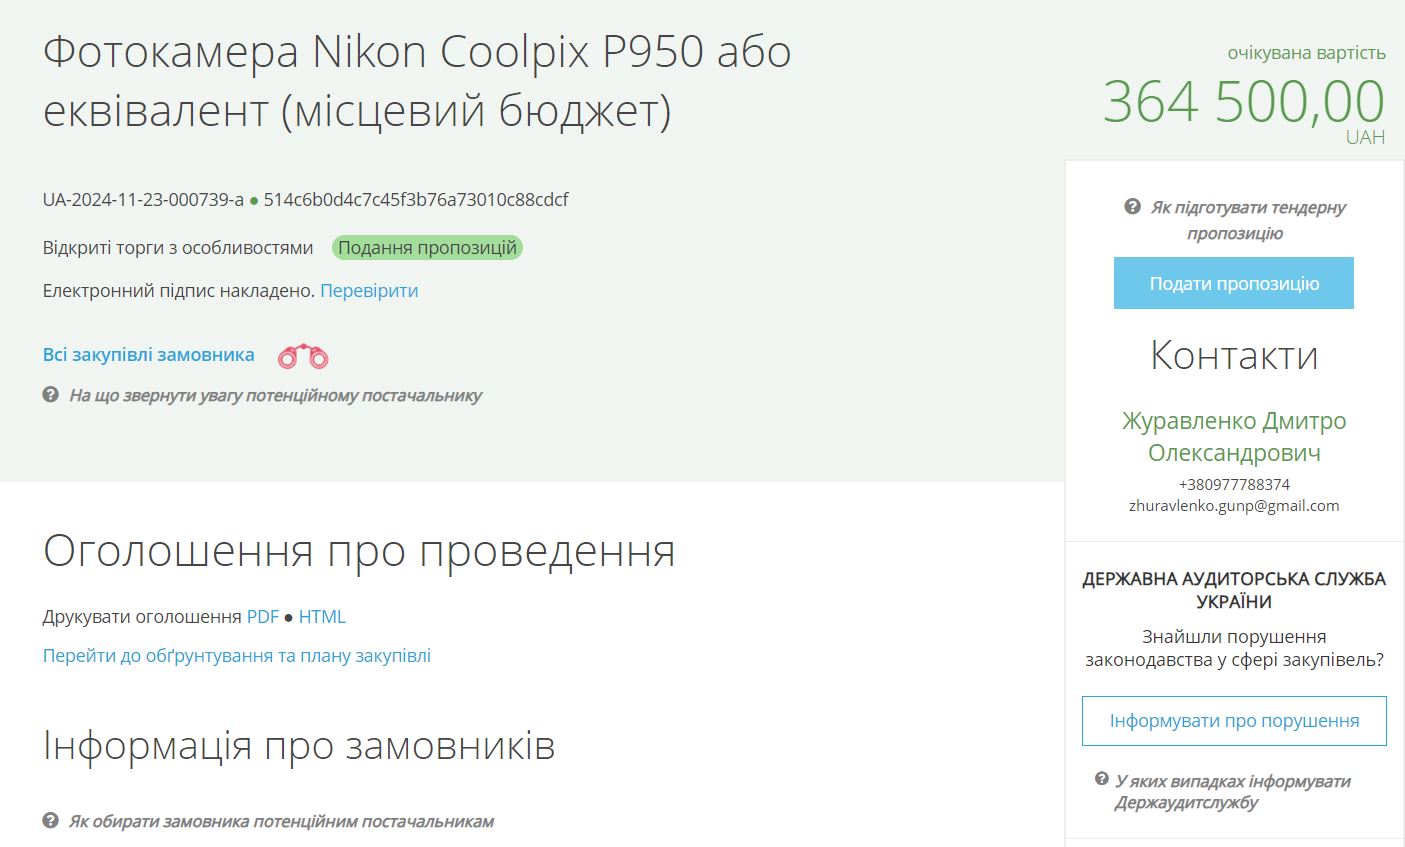The height and width of the screenshot is (847, 1405).
Task: Click question icon beside 'На що звернути увагу'
Action: click(51, 395)
